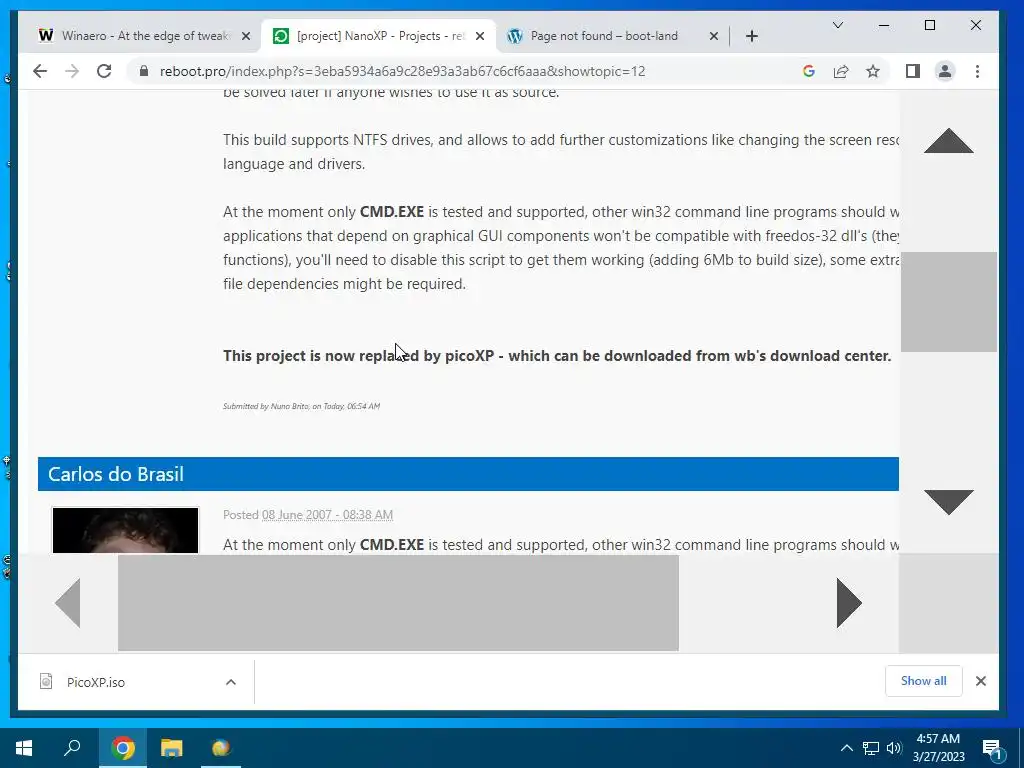Open the downloaded PicoXP.iso file
Image resolution: width=1024 pixels, height=768 pixels.
point(95,682)
